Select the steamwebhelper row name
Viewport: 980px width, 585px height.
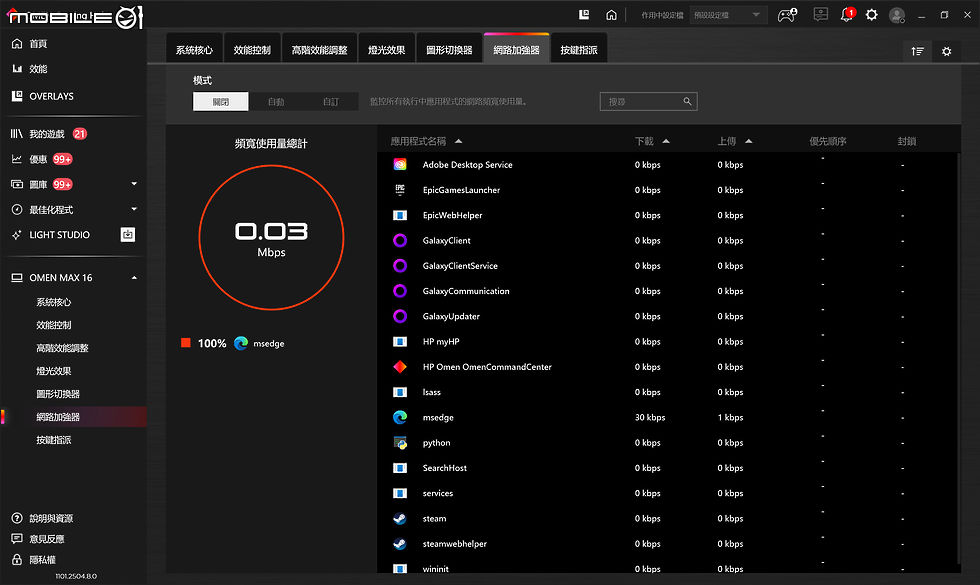click(454, 544)
